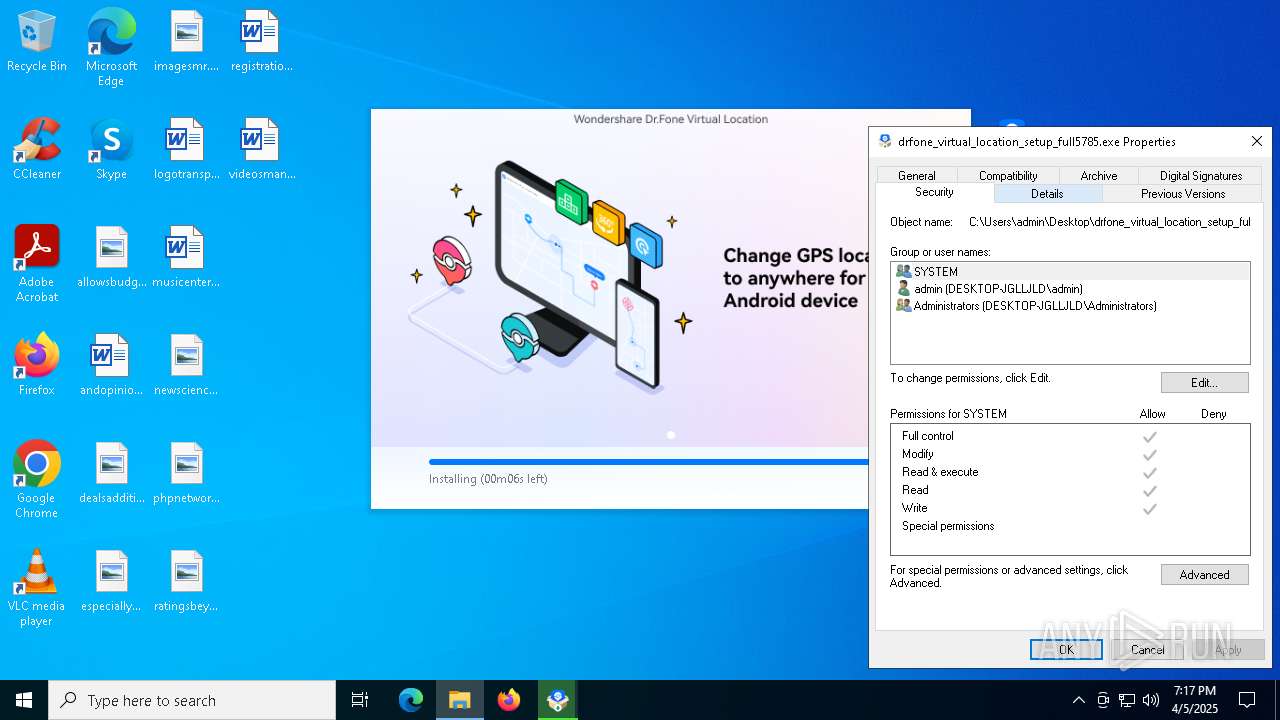Open the network tray icon
The height and width of the screenshot is (720, 1280).
coord(1127,700)
